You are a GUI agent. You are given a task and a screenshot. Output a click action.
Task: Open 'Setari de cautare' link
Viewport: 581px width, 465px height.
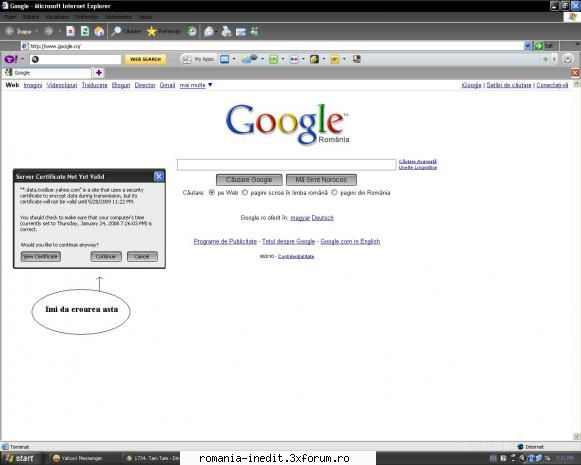[x=509, y=85]
